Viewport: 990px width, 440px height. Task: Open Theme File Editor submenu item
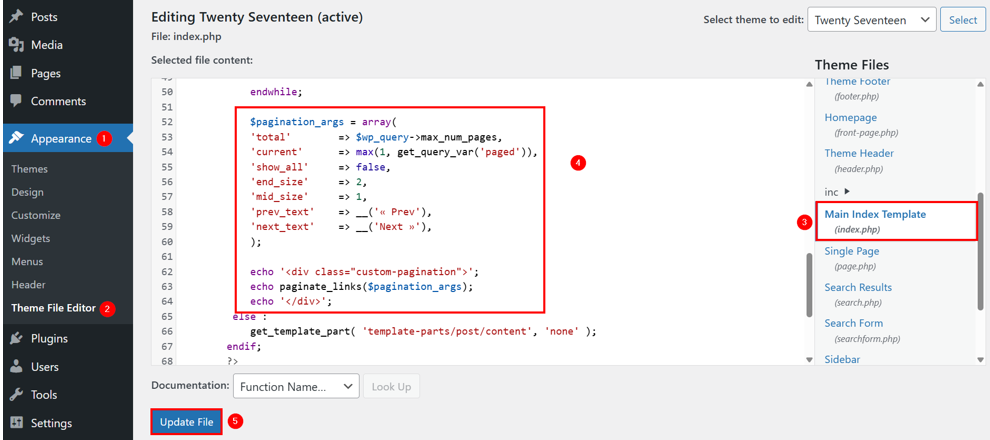(x=54, y=308)
